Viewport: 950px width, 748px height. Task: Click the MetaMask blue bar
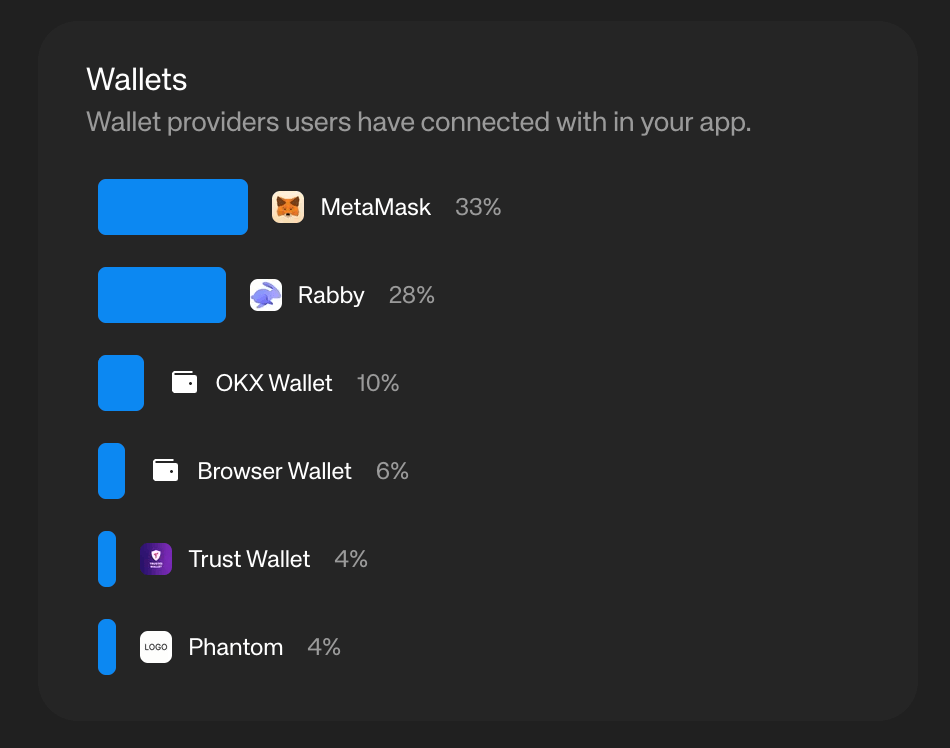[173, 207]
